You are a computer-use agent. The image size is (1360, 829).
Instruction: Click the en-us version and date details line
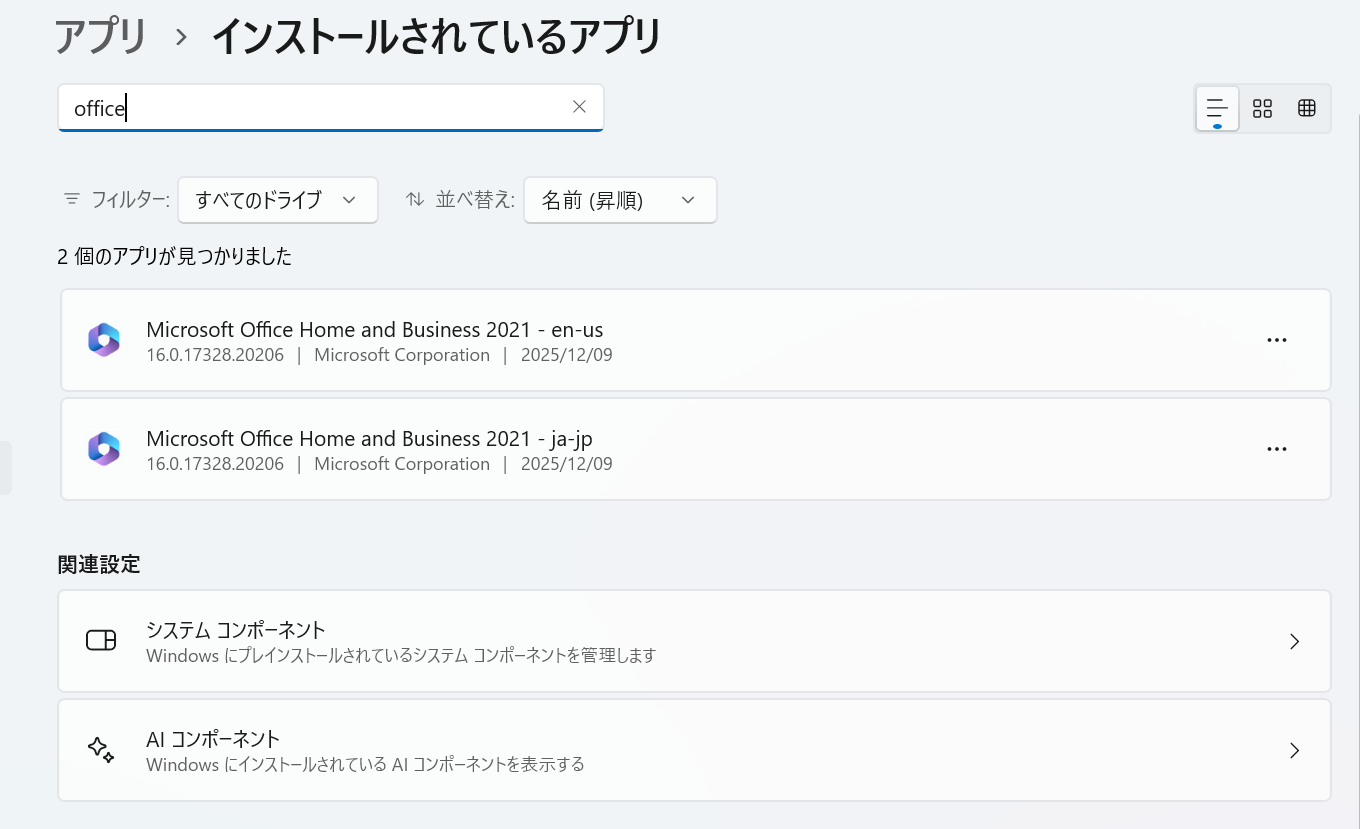(x=379, y=355)
